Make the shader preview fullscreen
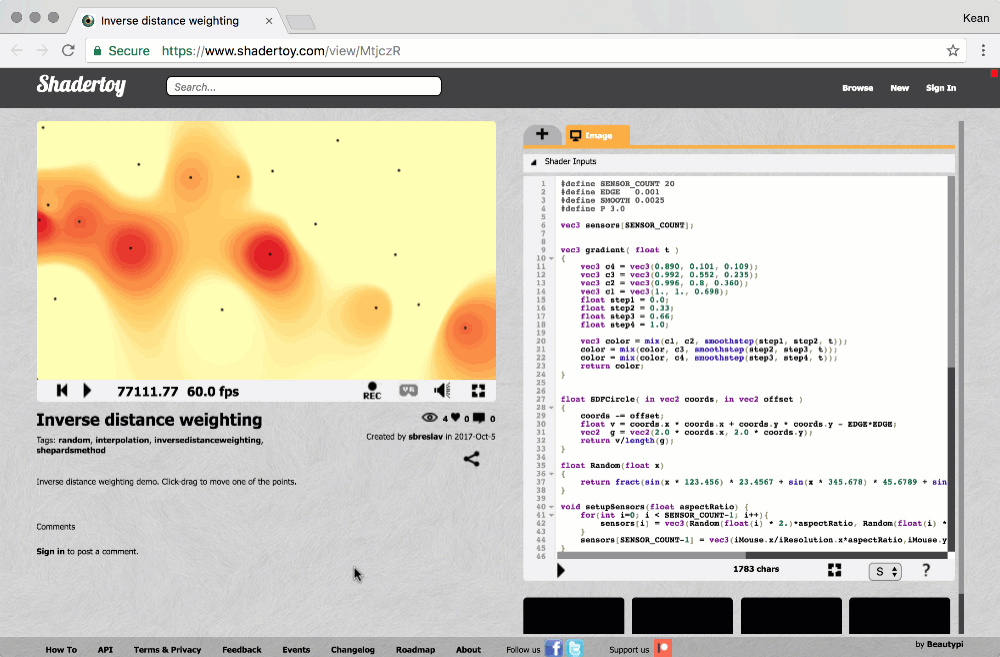 tap(478, 391)
